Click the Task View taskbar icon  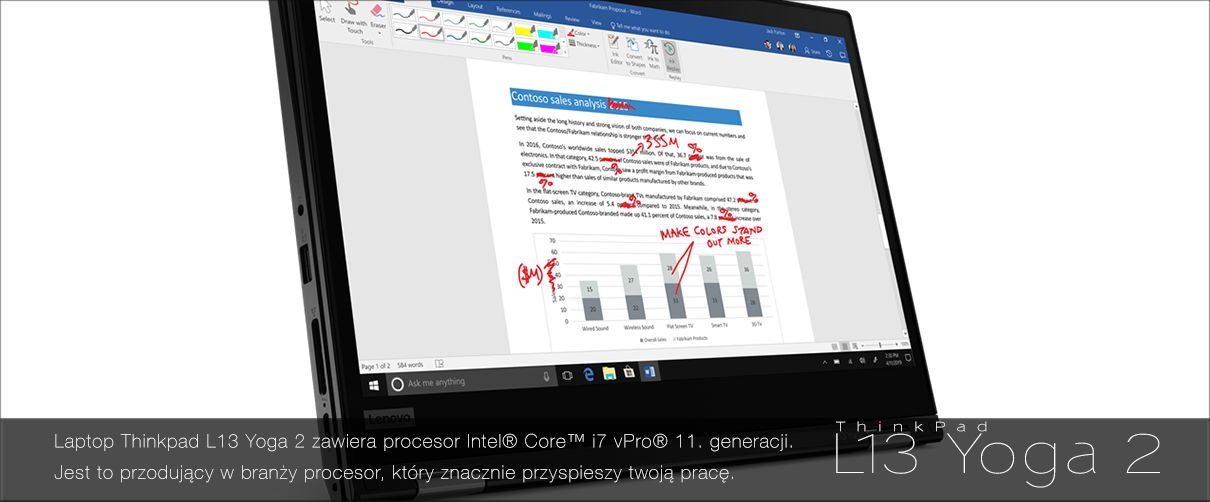pos(568,375)
